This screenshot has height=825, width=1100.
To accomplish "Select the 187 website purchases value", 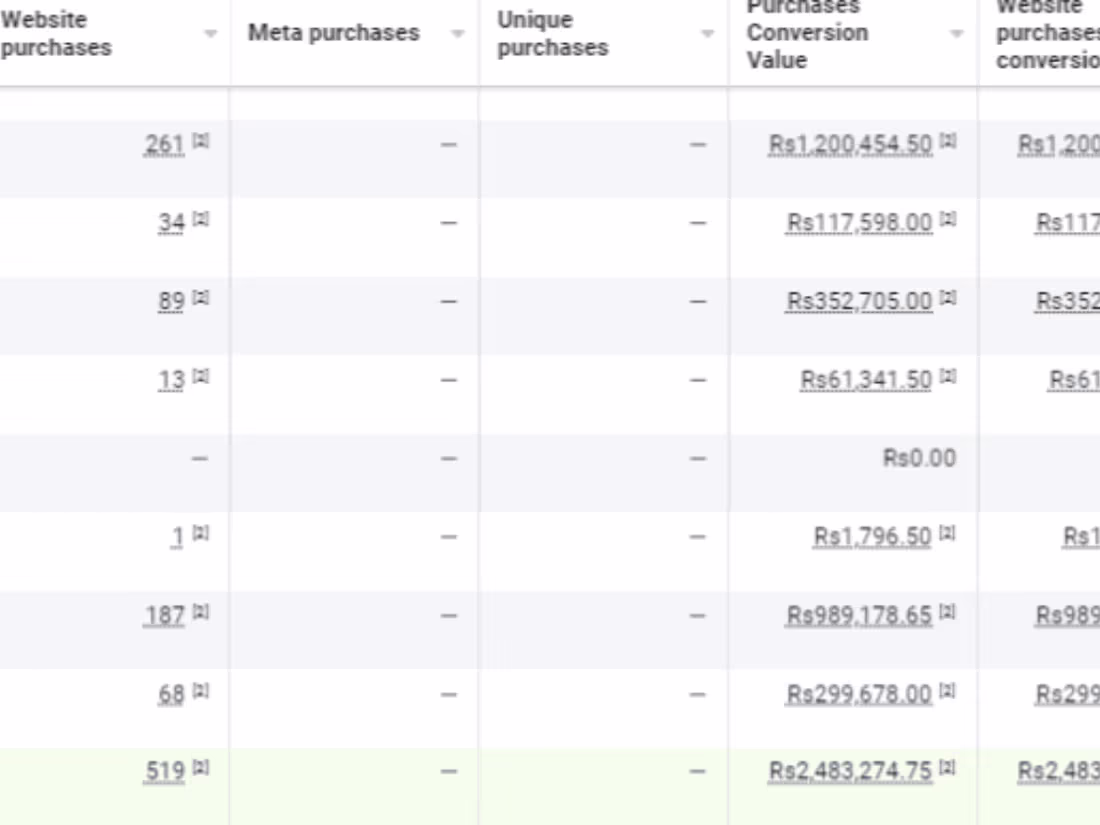I will tap(164, 616).
